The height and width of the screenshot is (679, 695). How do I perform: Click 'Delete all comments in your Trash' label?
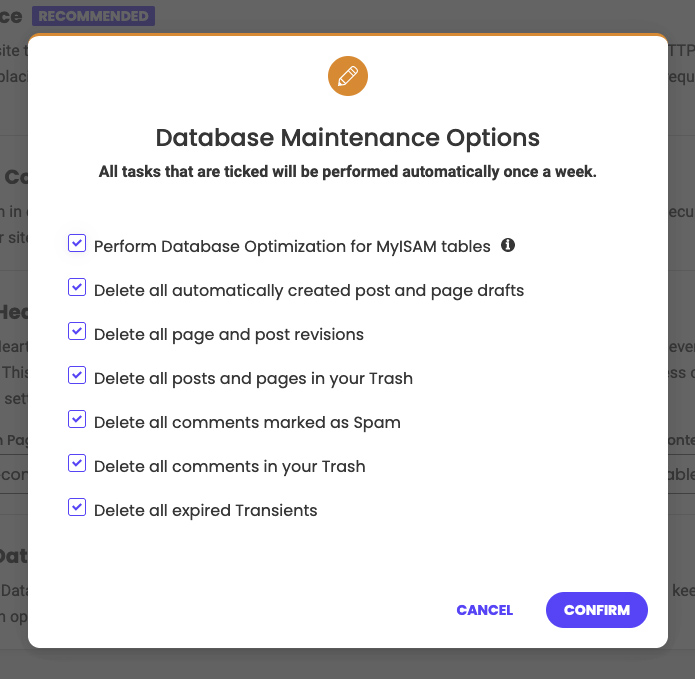(x=230, y=467)
